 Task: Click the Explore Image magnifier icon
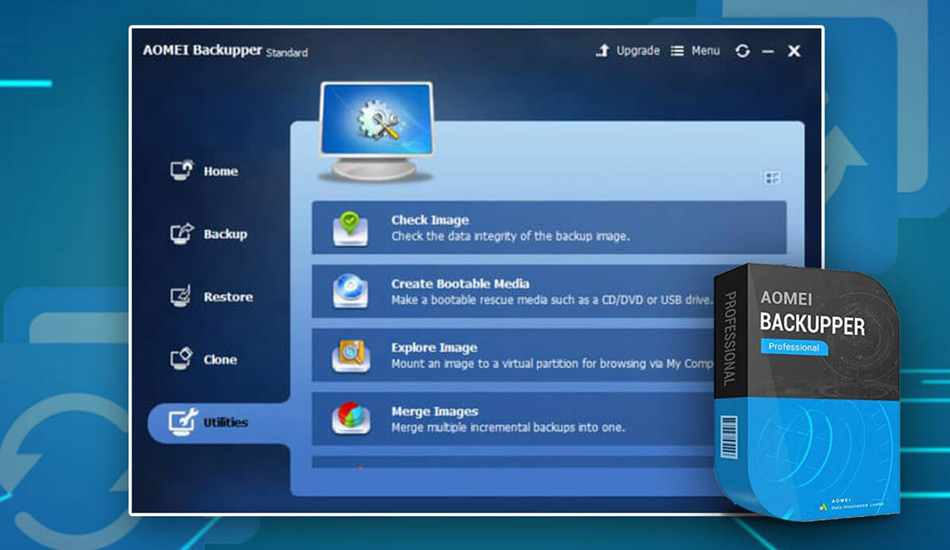click(x=351, y=356)
